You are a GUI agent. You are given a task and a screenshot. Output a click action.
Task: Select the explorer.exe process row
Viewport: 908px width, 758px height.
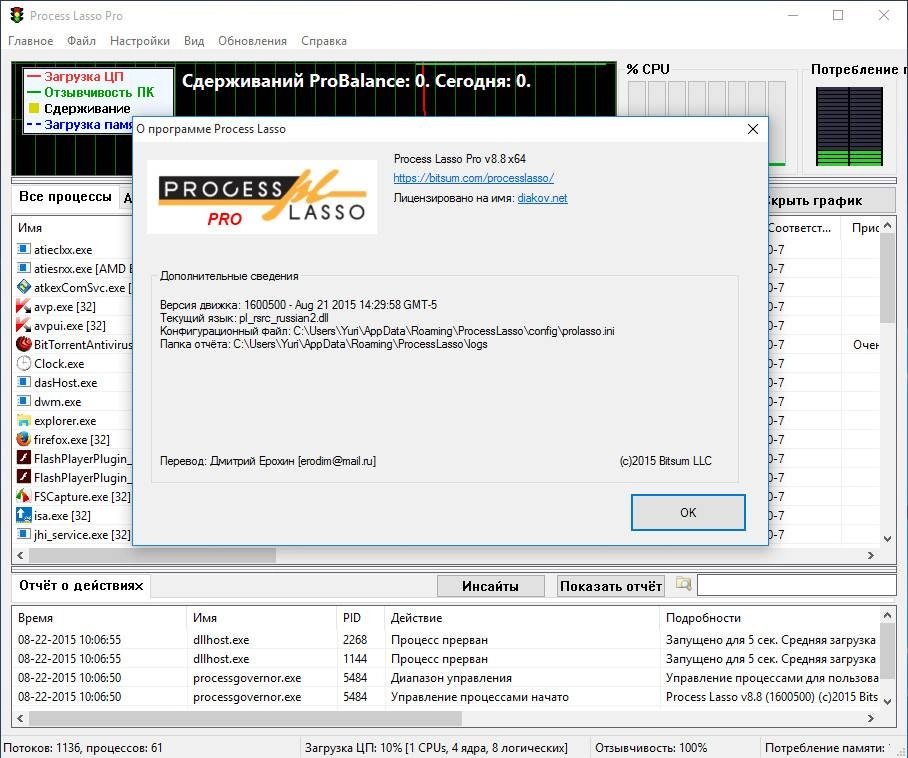point(72,420)
